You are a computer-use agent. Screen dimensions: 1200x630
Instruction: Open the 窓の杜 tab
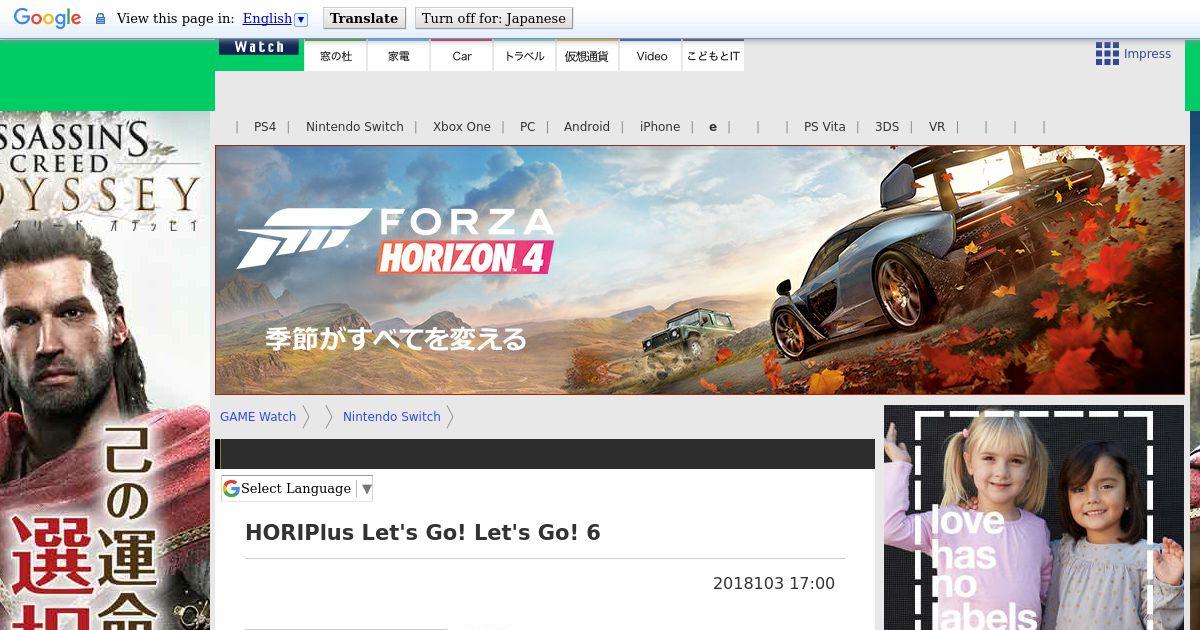click(336, 56)
